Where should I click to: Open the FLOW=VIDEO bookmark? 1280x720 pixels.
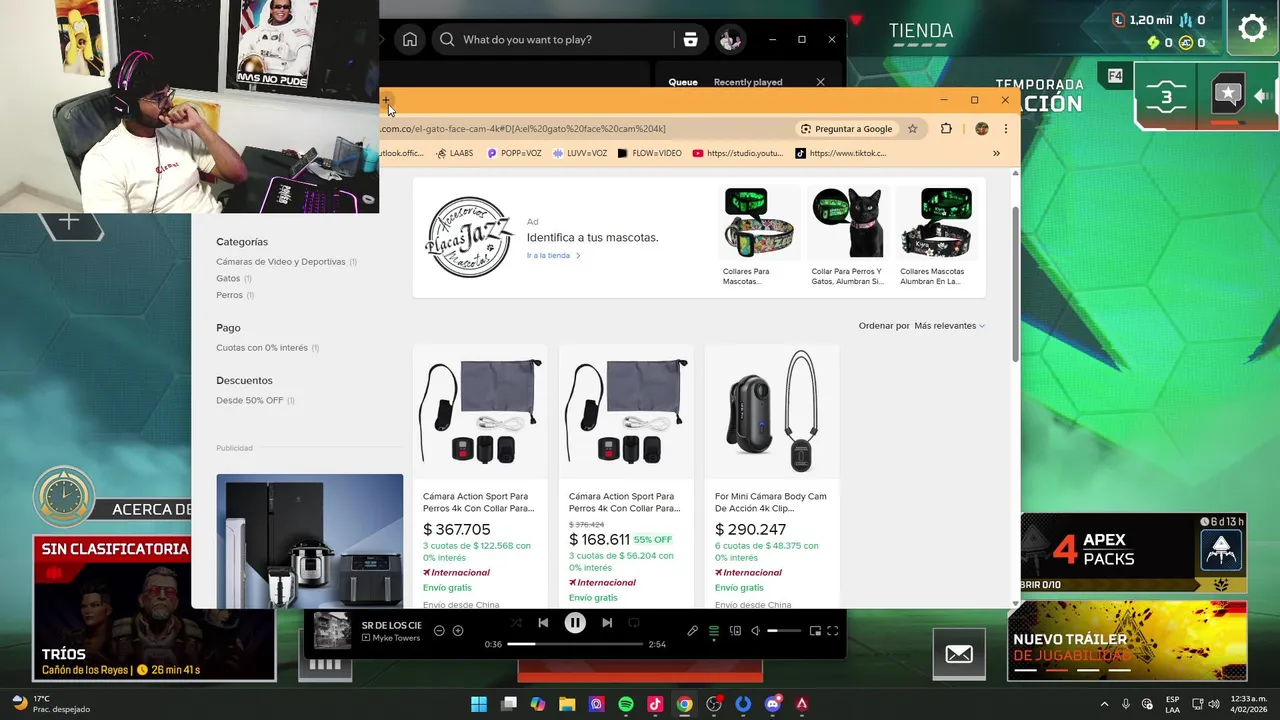tap(650, 154)
